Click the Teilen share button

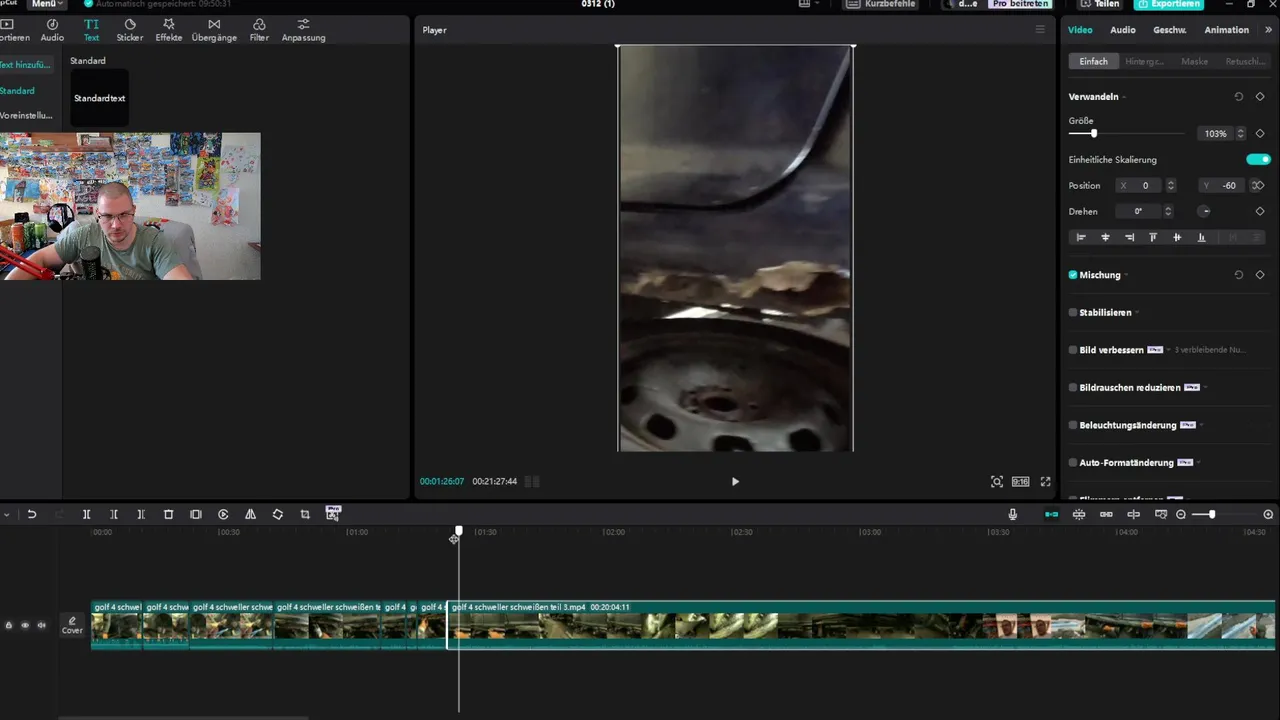coord(1100,4)
